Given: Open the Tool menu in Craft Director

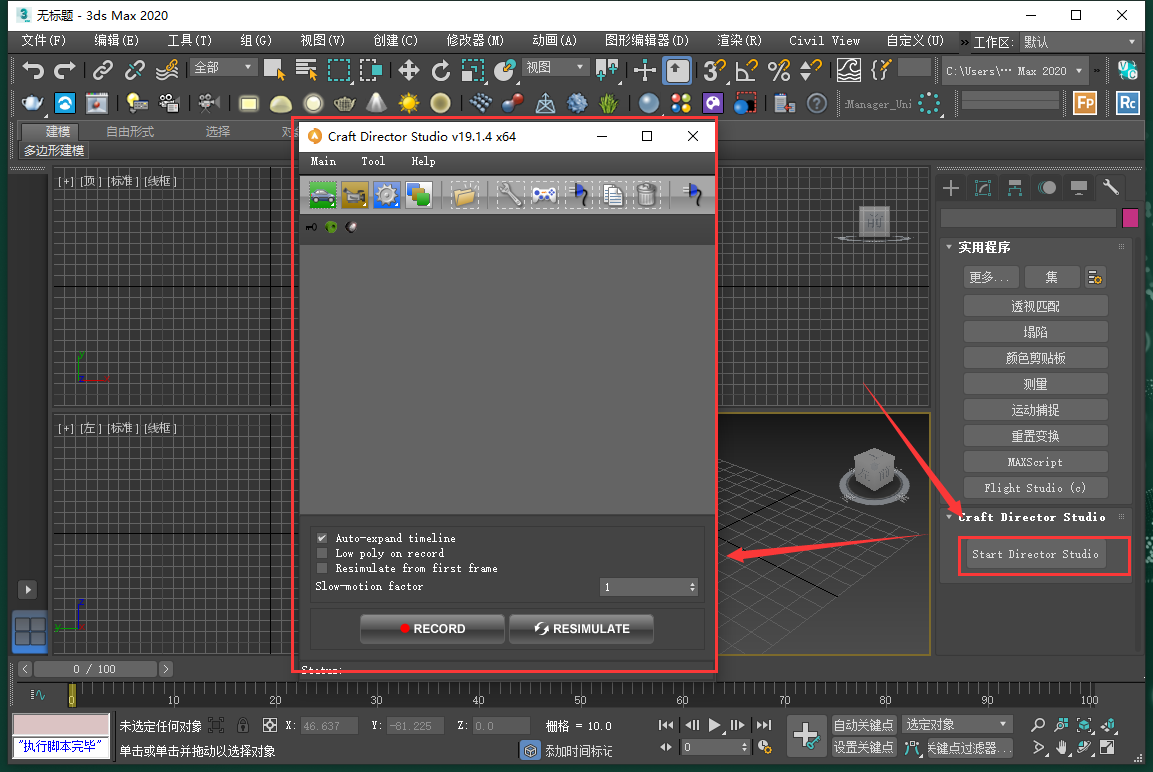Looking at the screenshot, I should coord(373,161).
